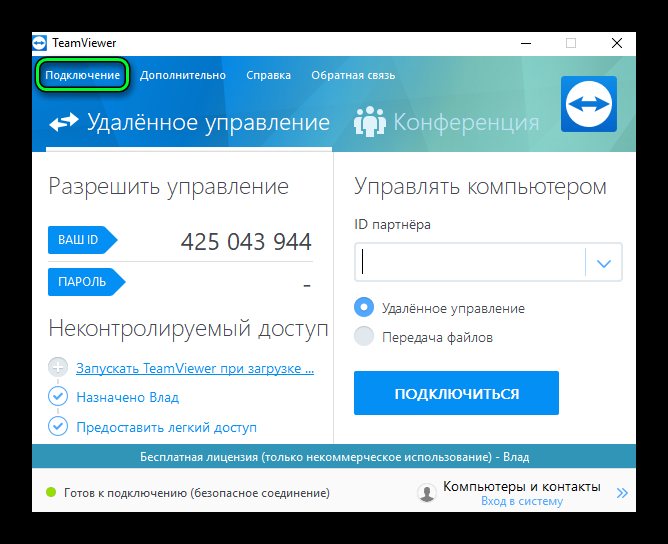This screenshot has width=668, height=544.
Task: Click the password dash value
Action: (x=307, y=285)
